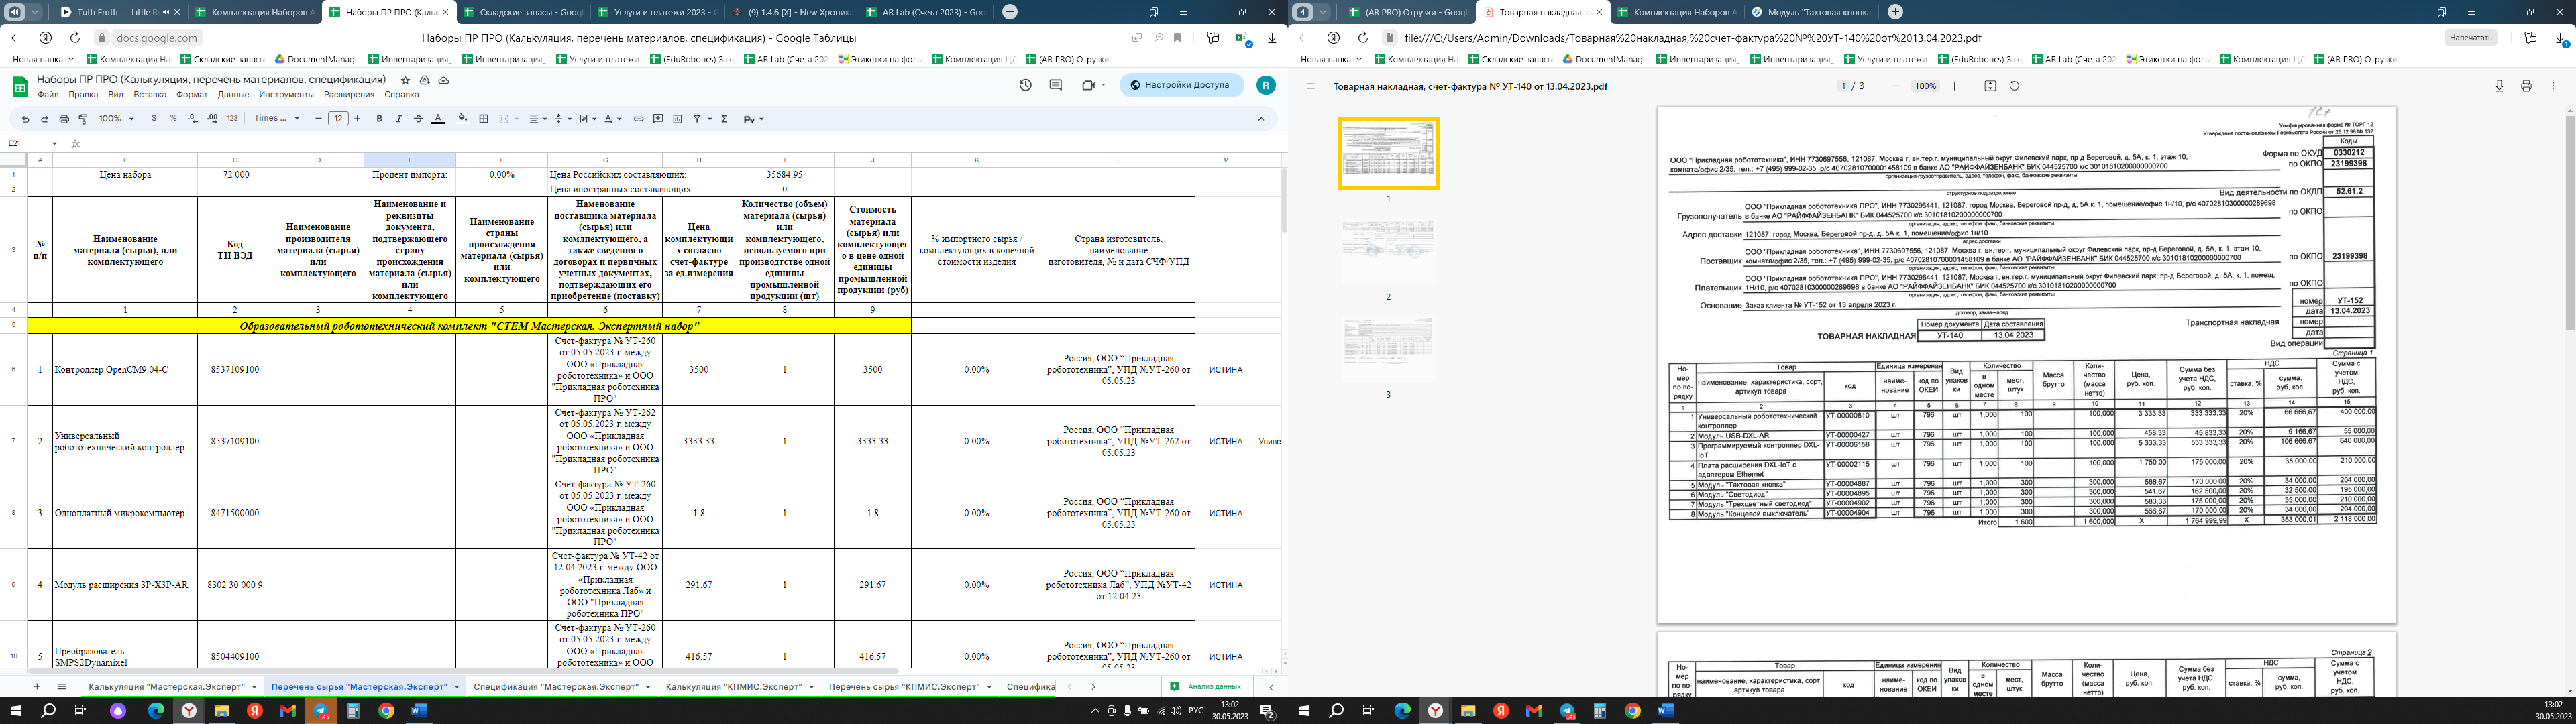Open the zoom 100% dropdown in Sheets
The image size is (2576, 724).
[116, 119]
